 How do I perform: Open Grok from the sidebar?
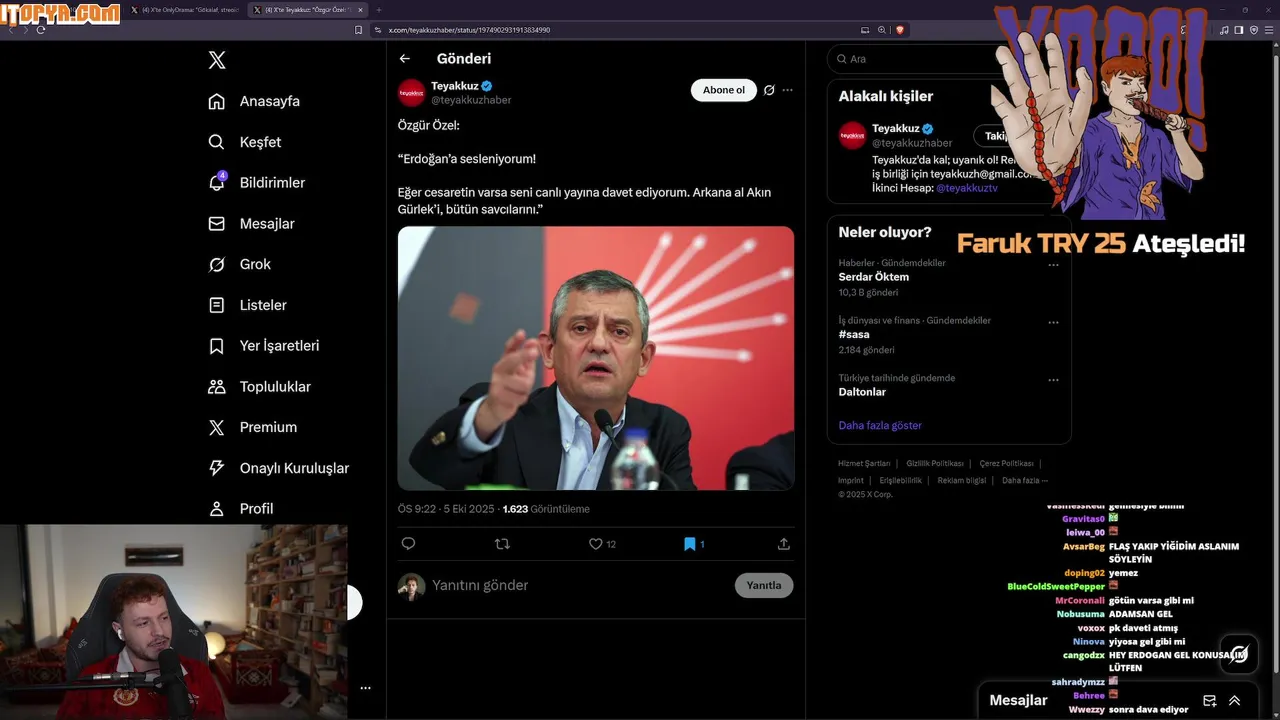pos(240,264)
